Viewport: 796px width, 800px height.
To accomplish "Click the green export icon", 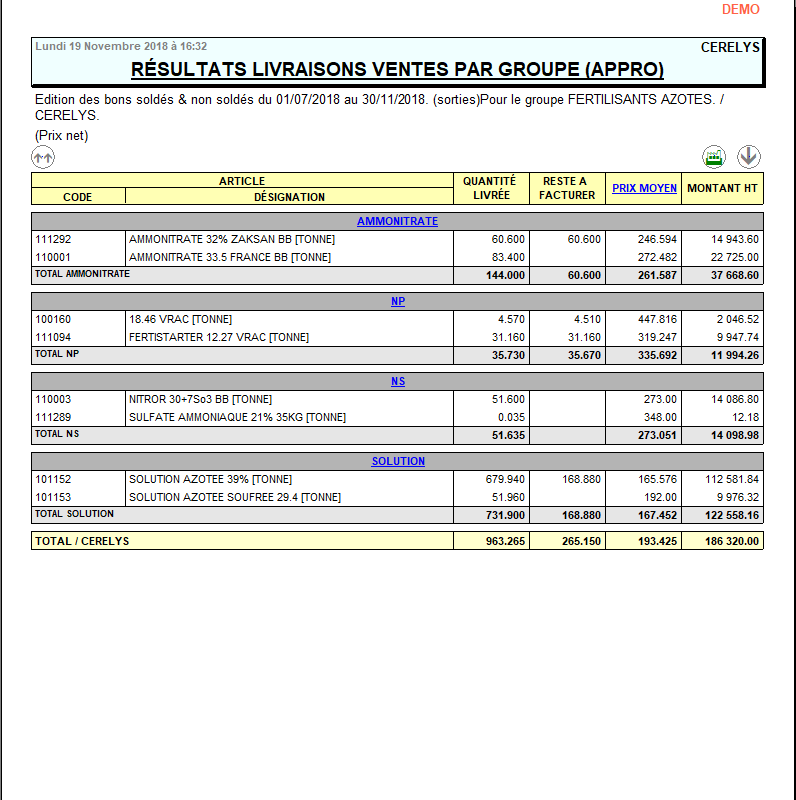I will pyautogui.click(x=713, y=157).
